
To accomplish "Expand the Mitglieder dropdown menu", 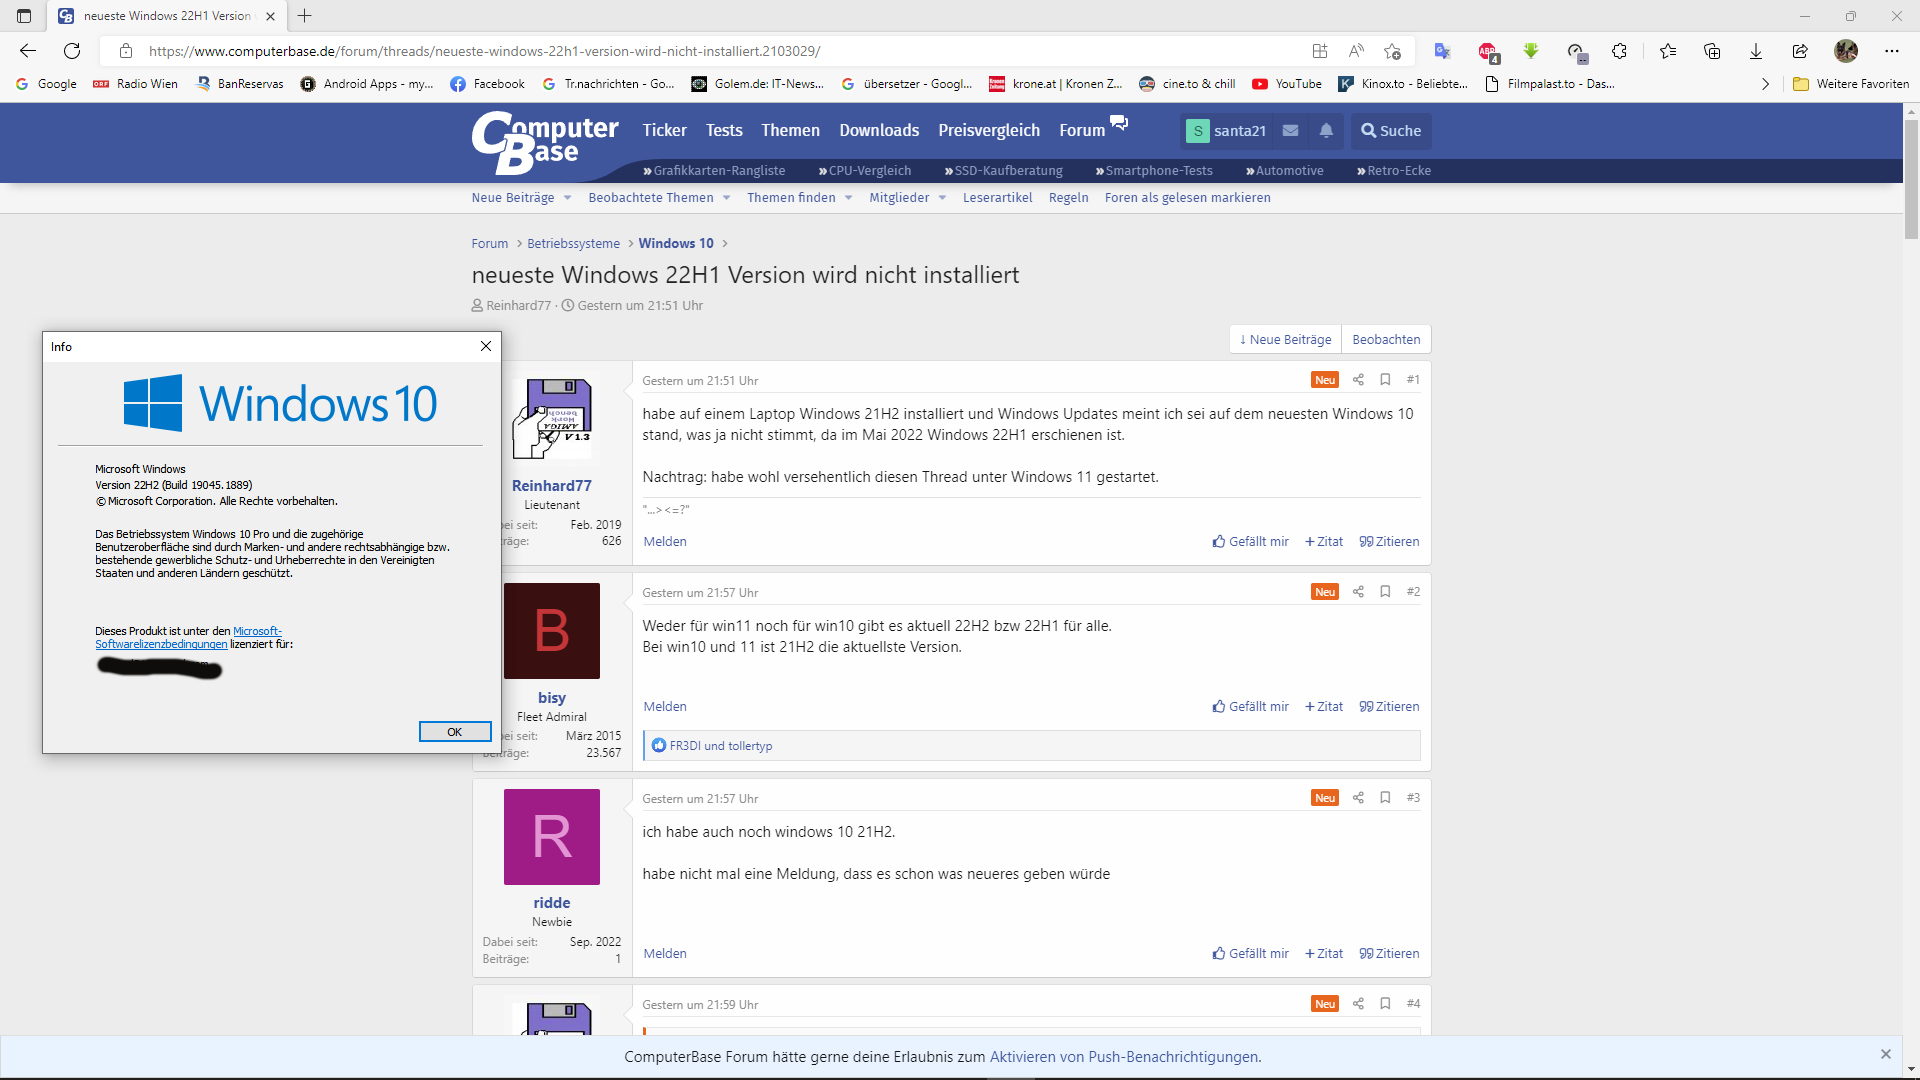I will click(x=942, y=198).
